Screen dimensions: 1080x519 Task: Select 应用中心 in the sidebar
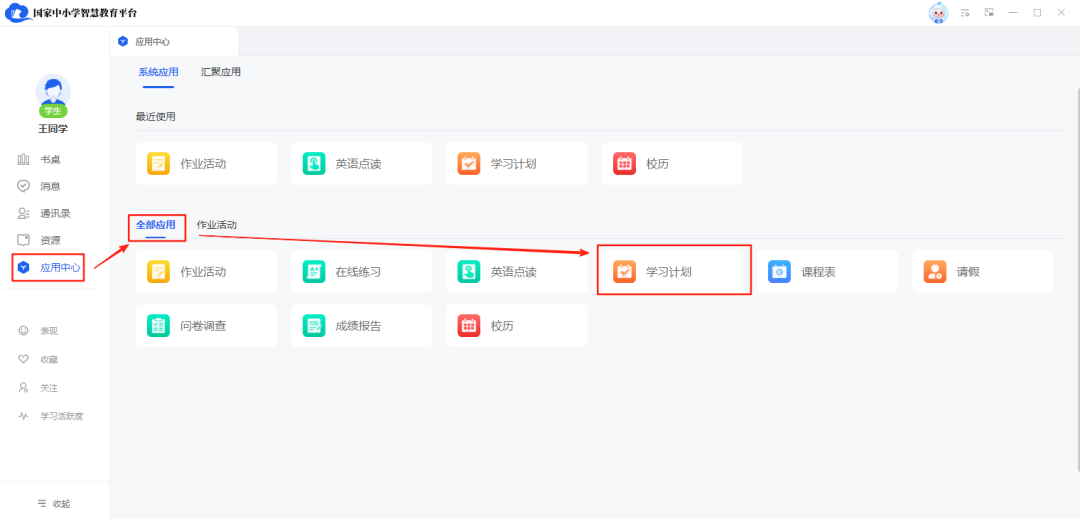pyautogui.click(x=59, y=267)
